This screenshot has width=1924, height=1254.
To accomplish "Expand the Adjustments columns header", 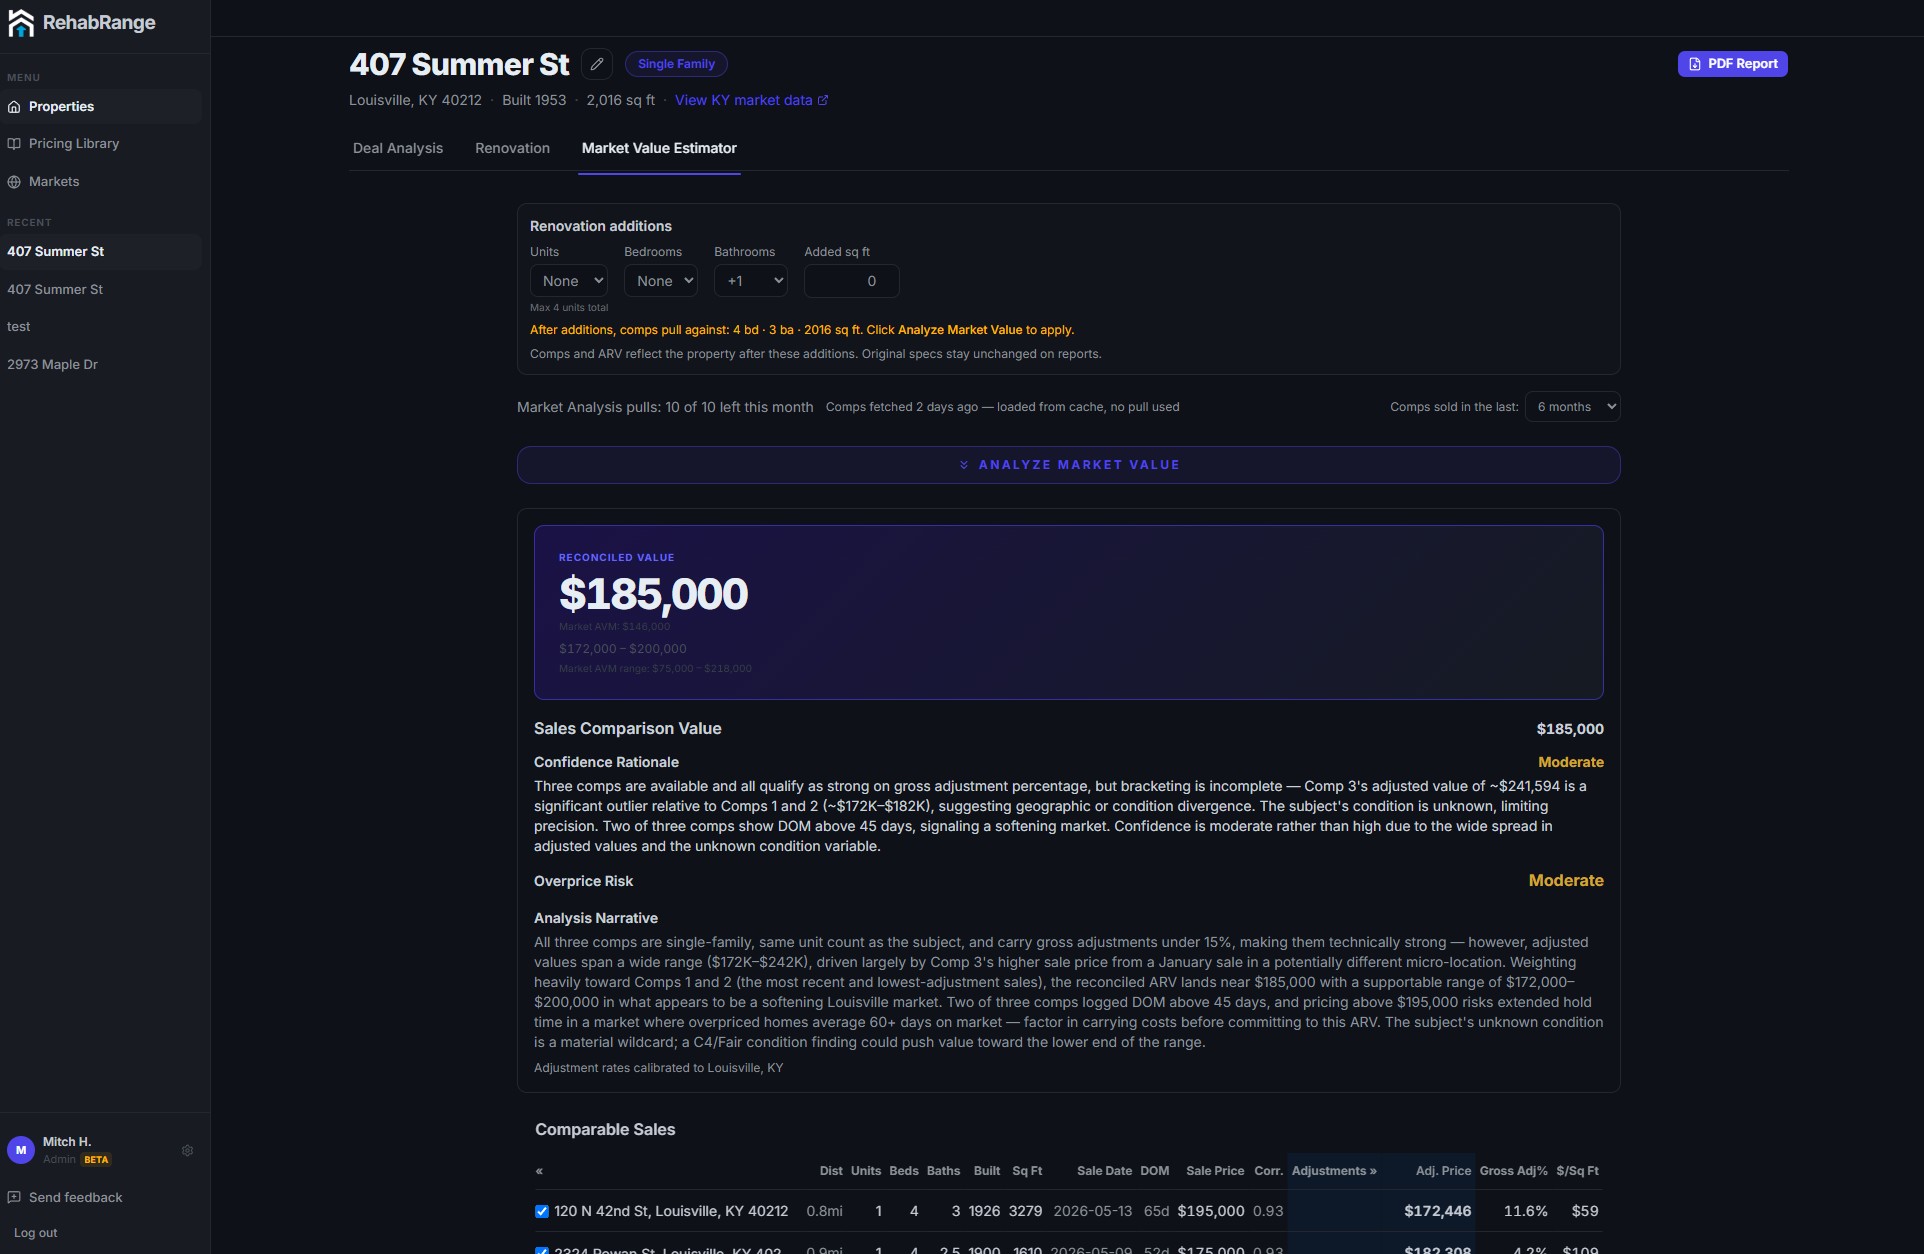I will (x=1334, y=1171).
